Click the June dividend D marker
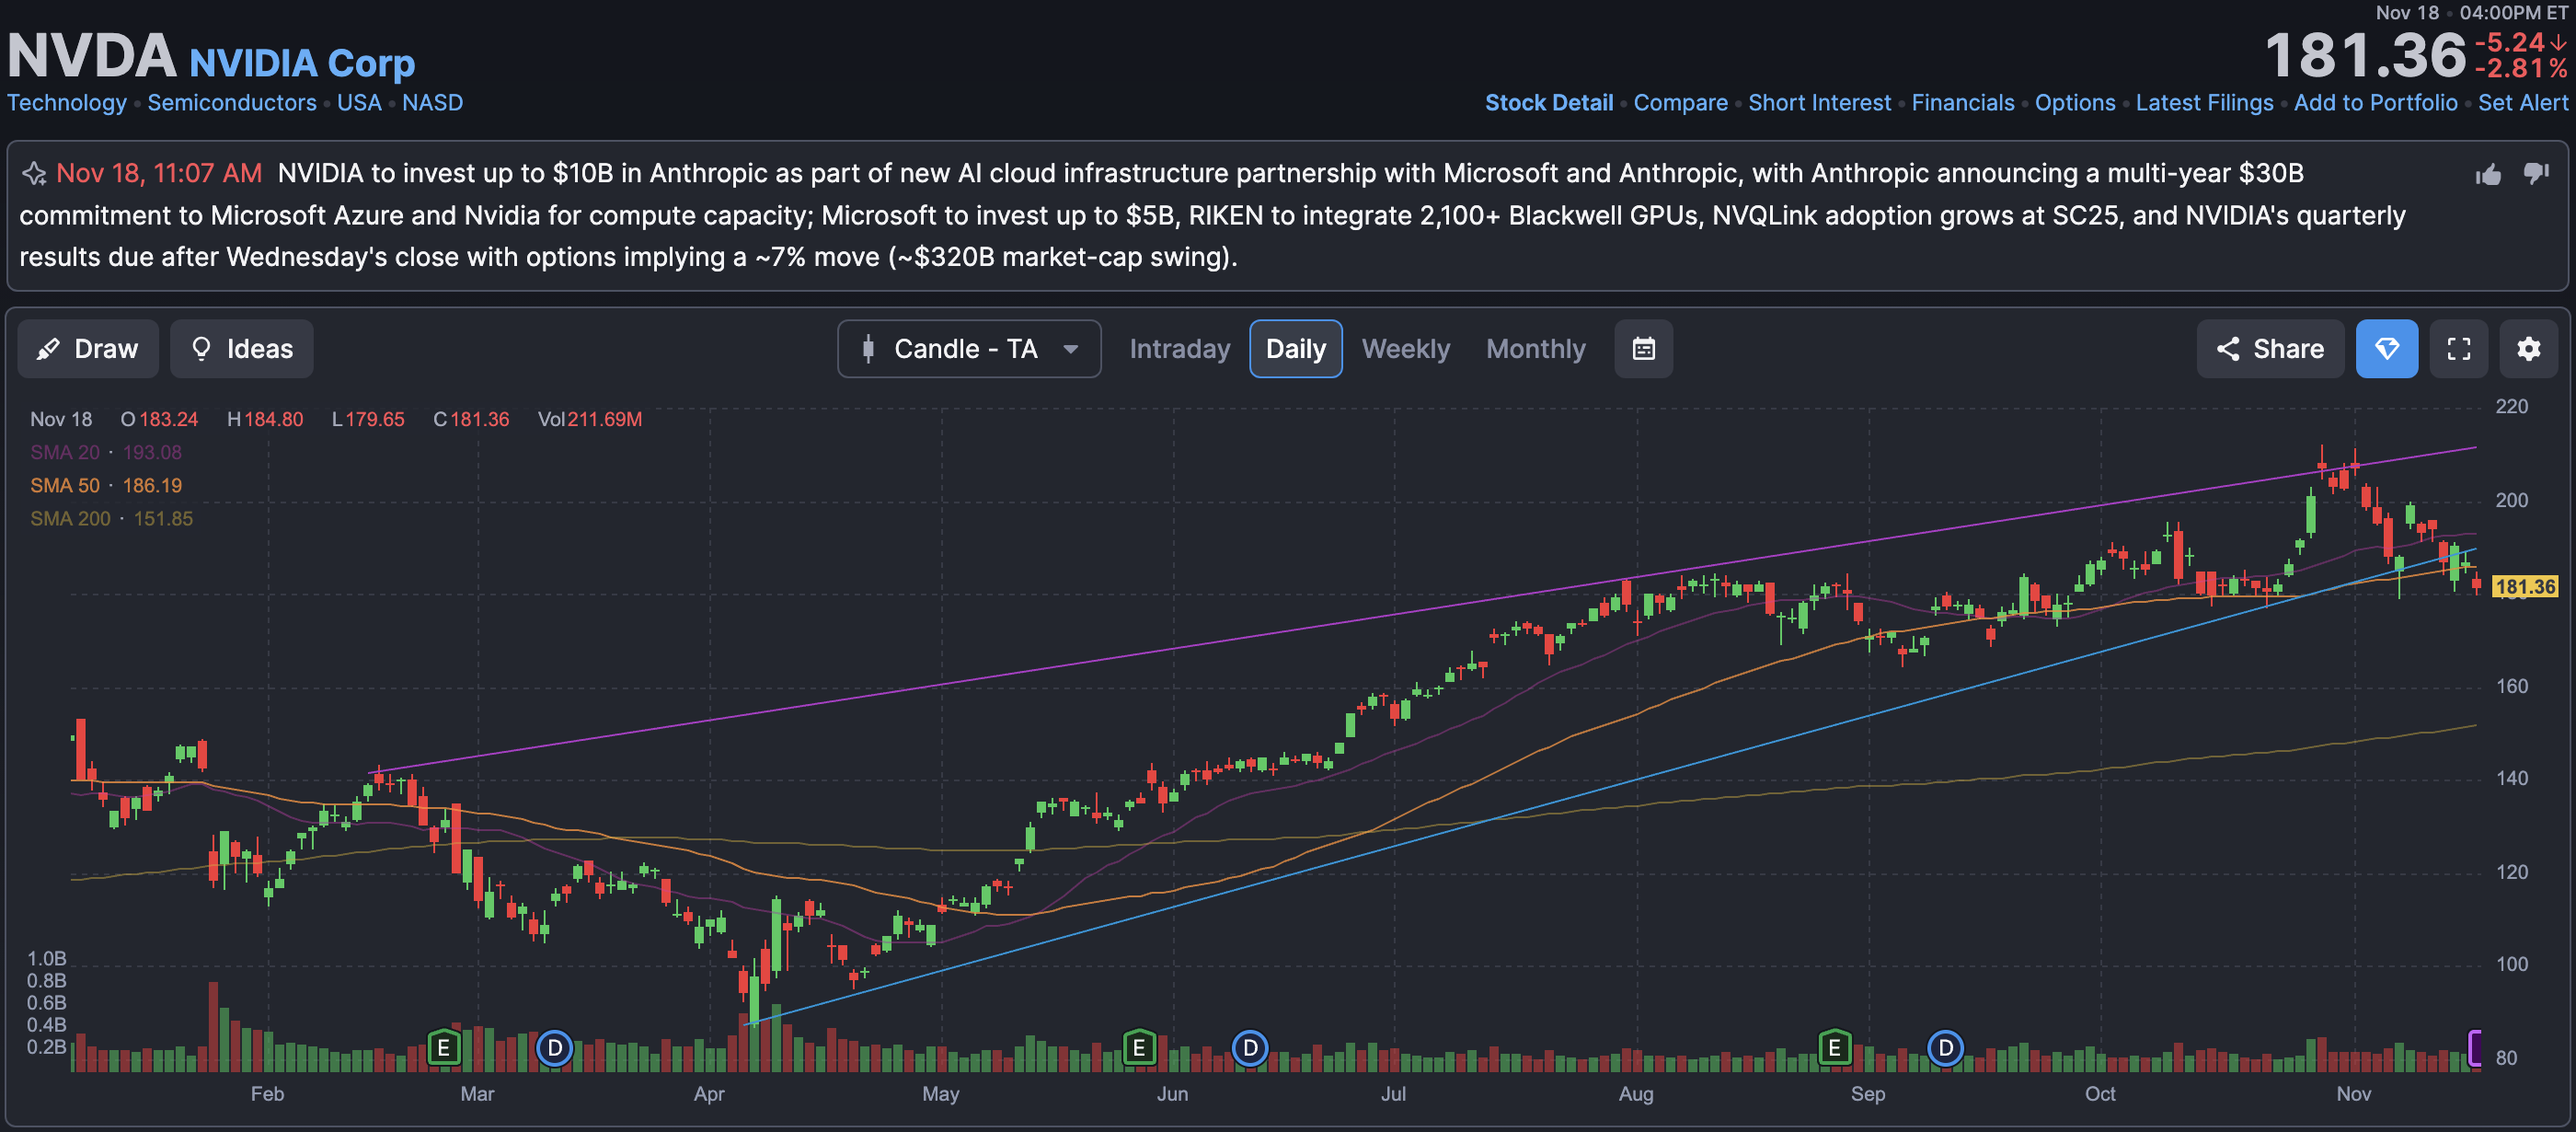Image resolution: width=2576 pixels, height=1132 pixels. (x=1249, y=1048)
